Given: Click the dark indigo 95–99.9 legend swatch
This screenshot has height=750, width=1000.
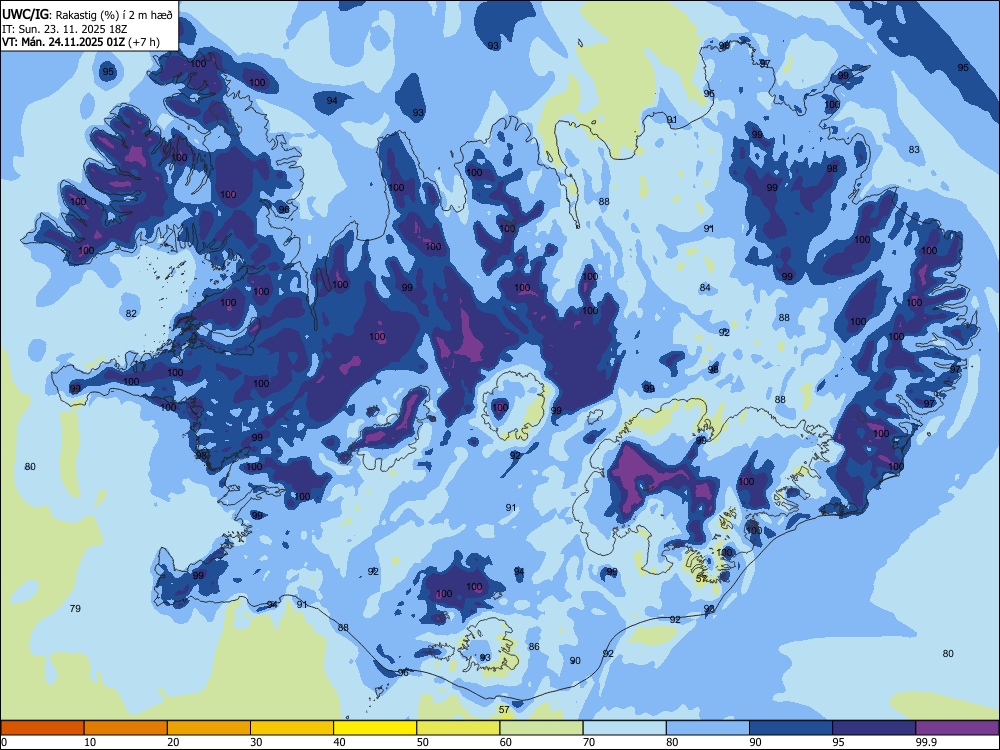Looking at the screenshot, I should coord(874,728).
